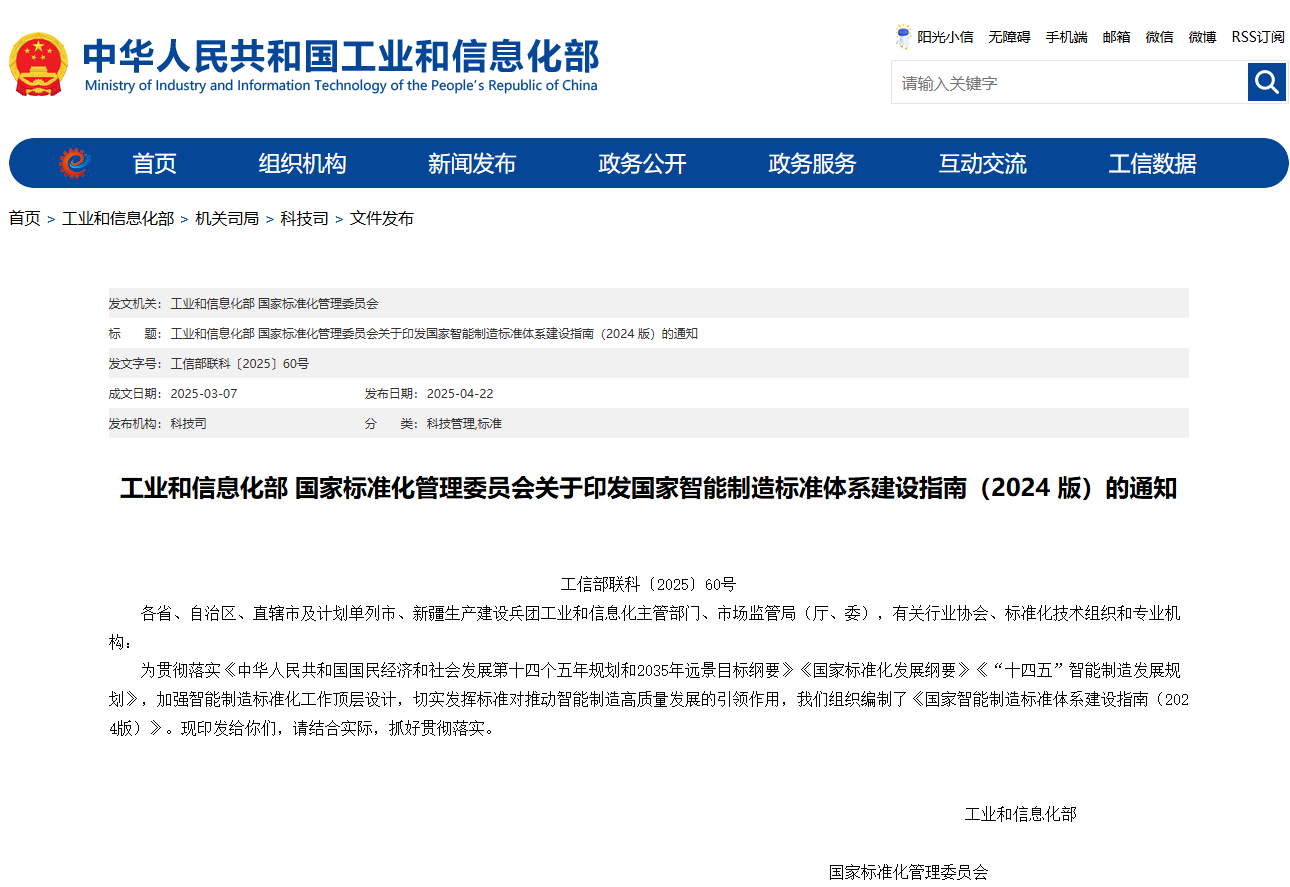Viewport: 1290px width, 887px height.
Task: Navigate to 互动交流
Action: (x=982, y=164)
